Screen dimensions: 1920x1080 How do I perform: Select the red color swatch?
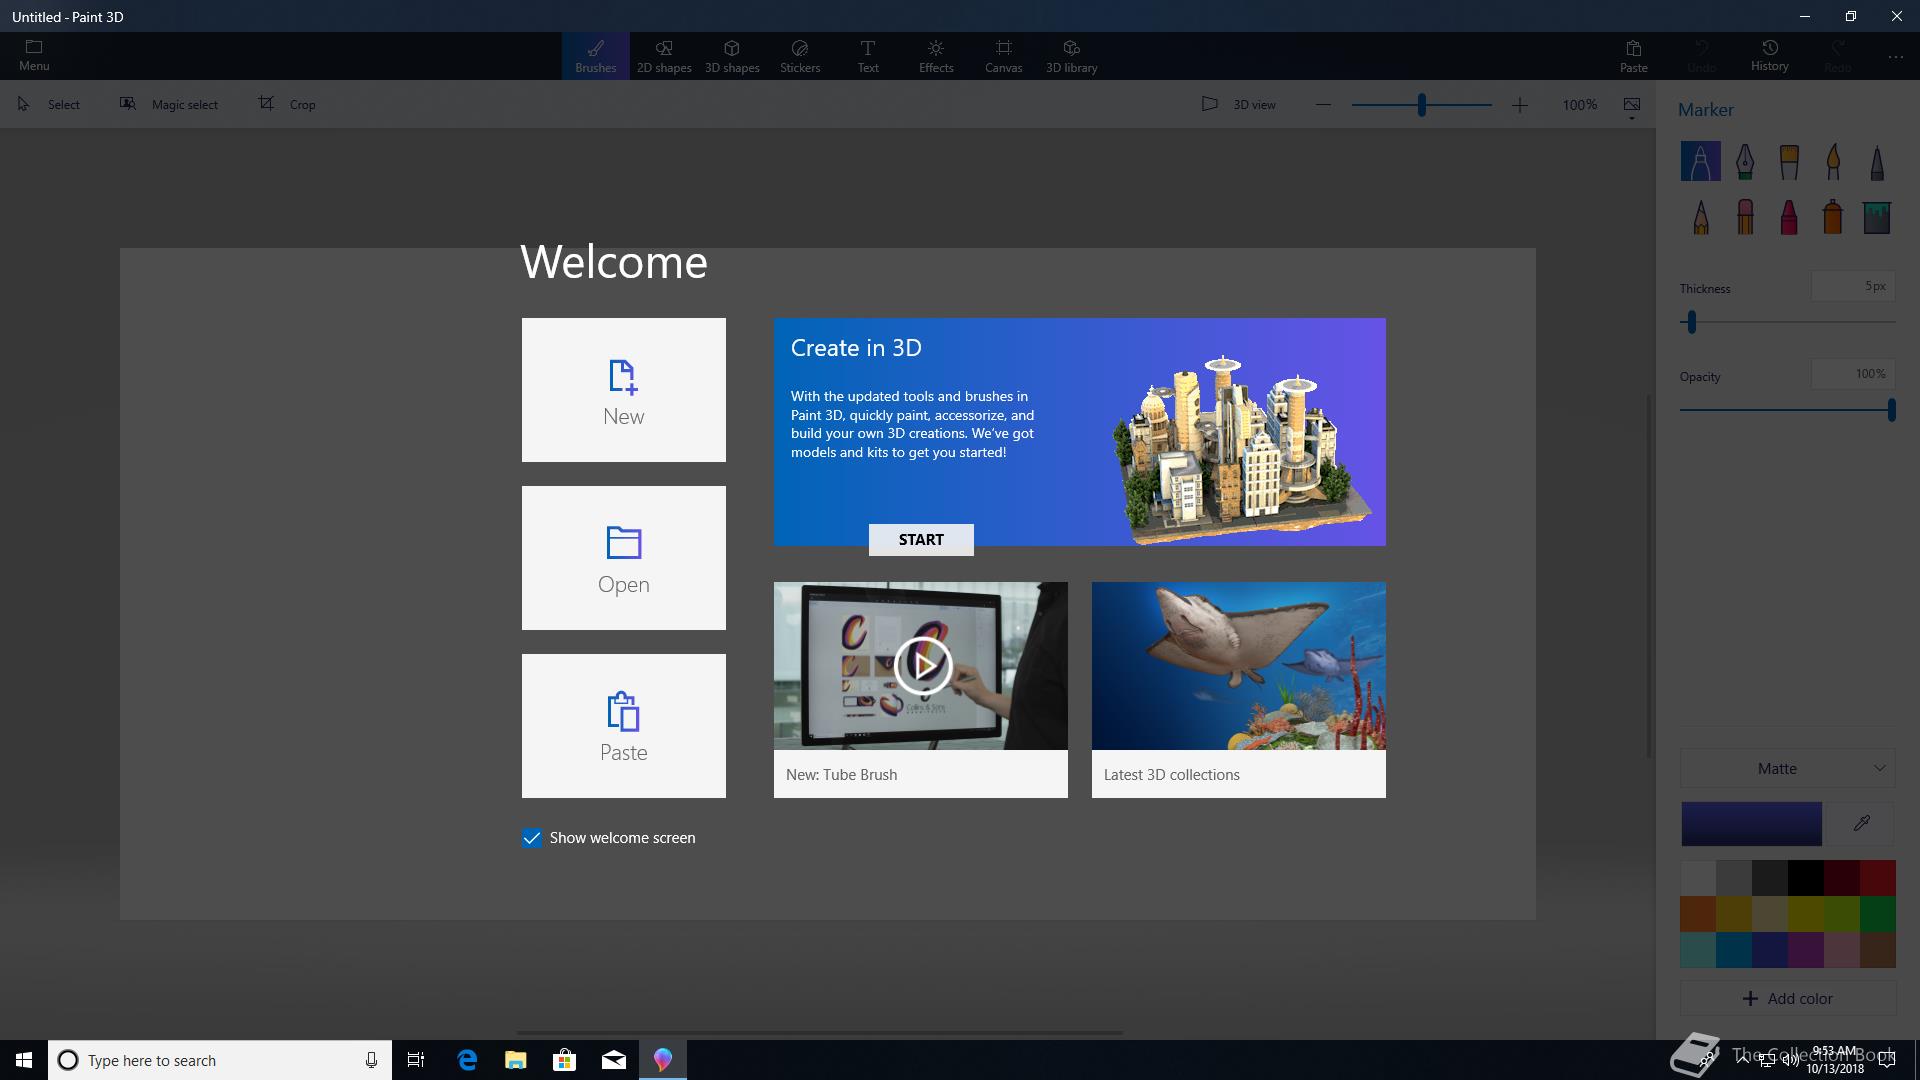pyautogui.click(x=1877, y=878)
